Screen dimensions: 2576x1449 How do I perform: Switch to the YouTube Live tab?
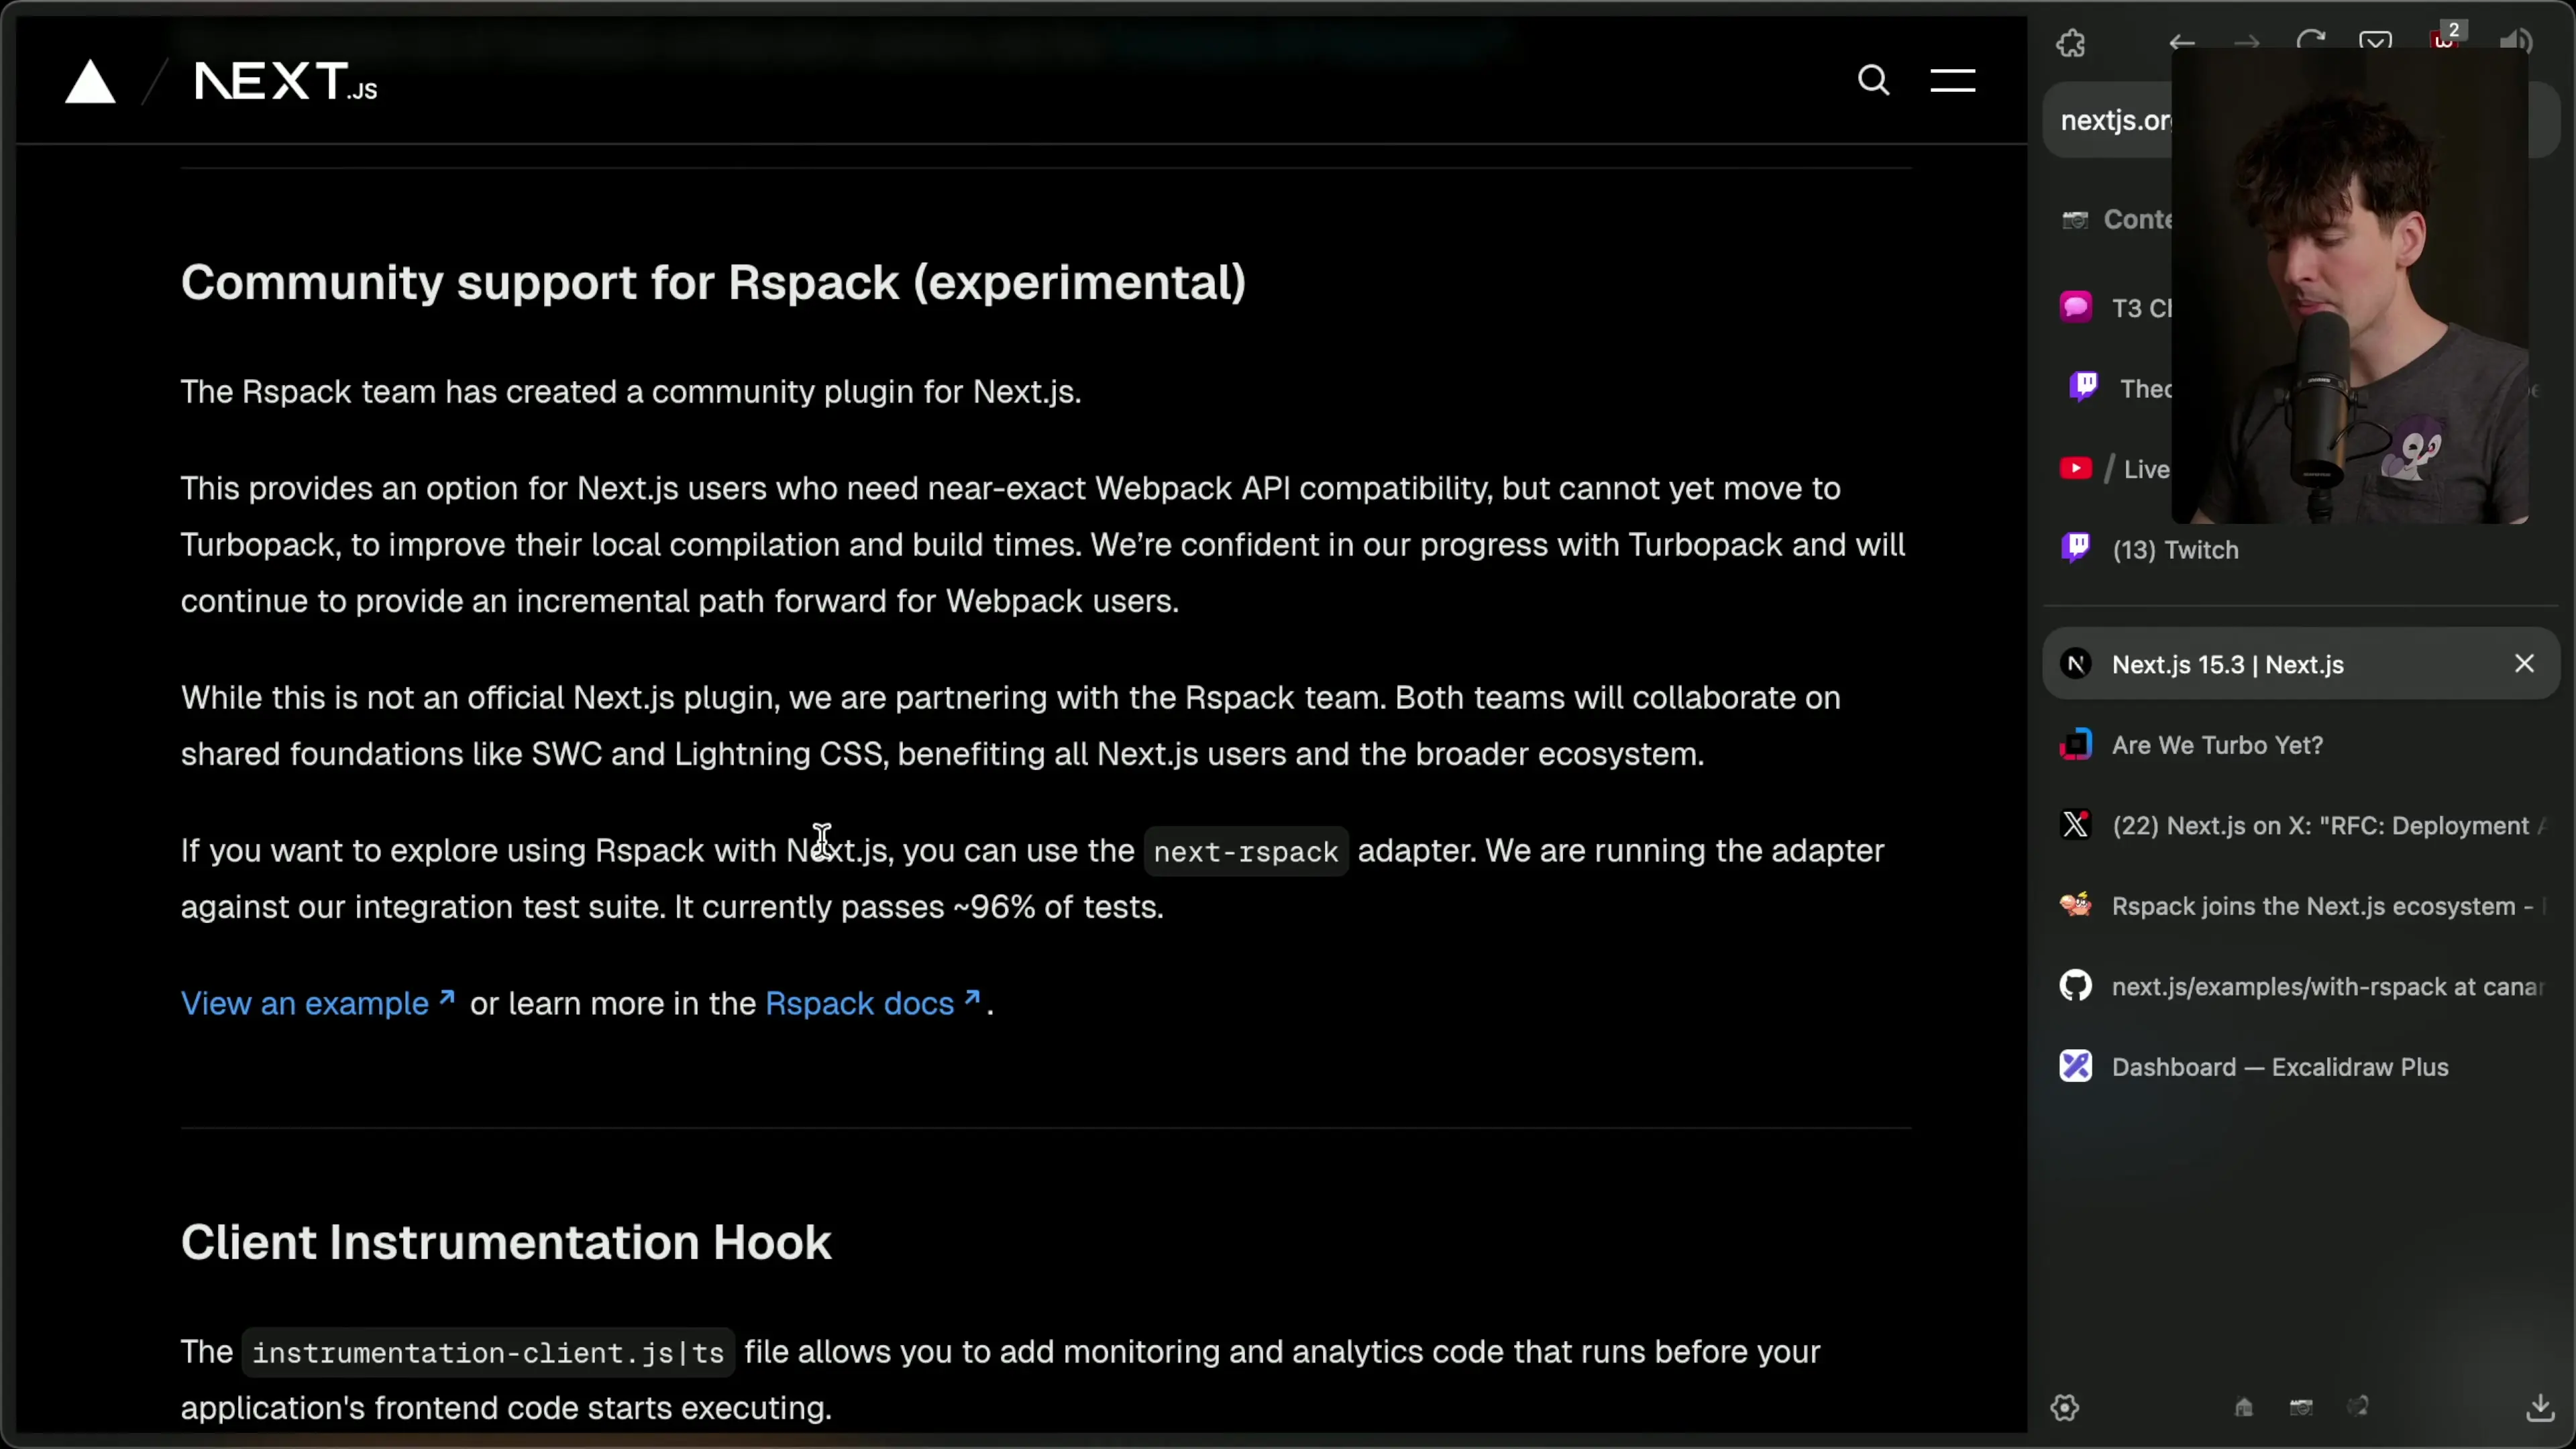[x=2116, y=469]
